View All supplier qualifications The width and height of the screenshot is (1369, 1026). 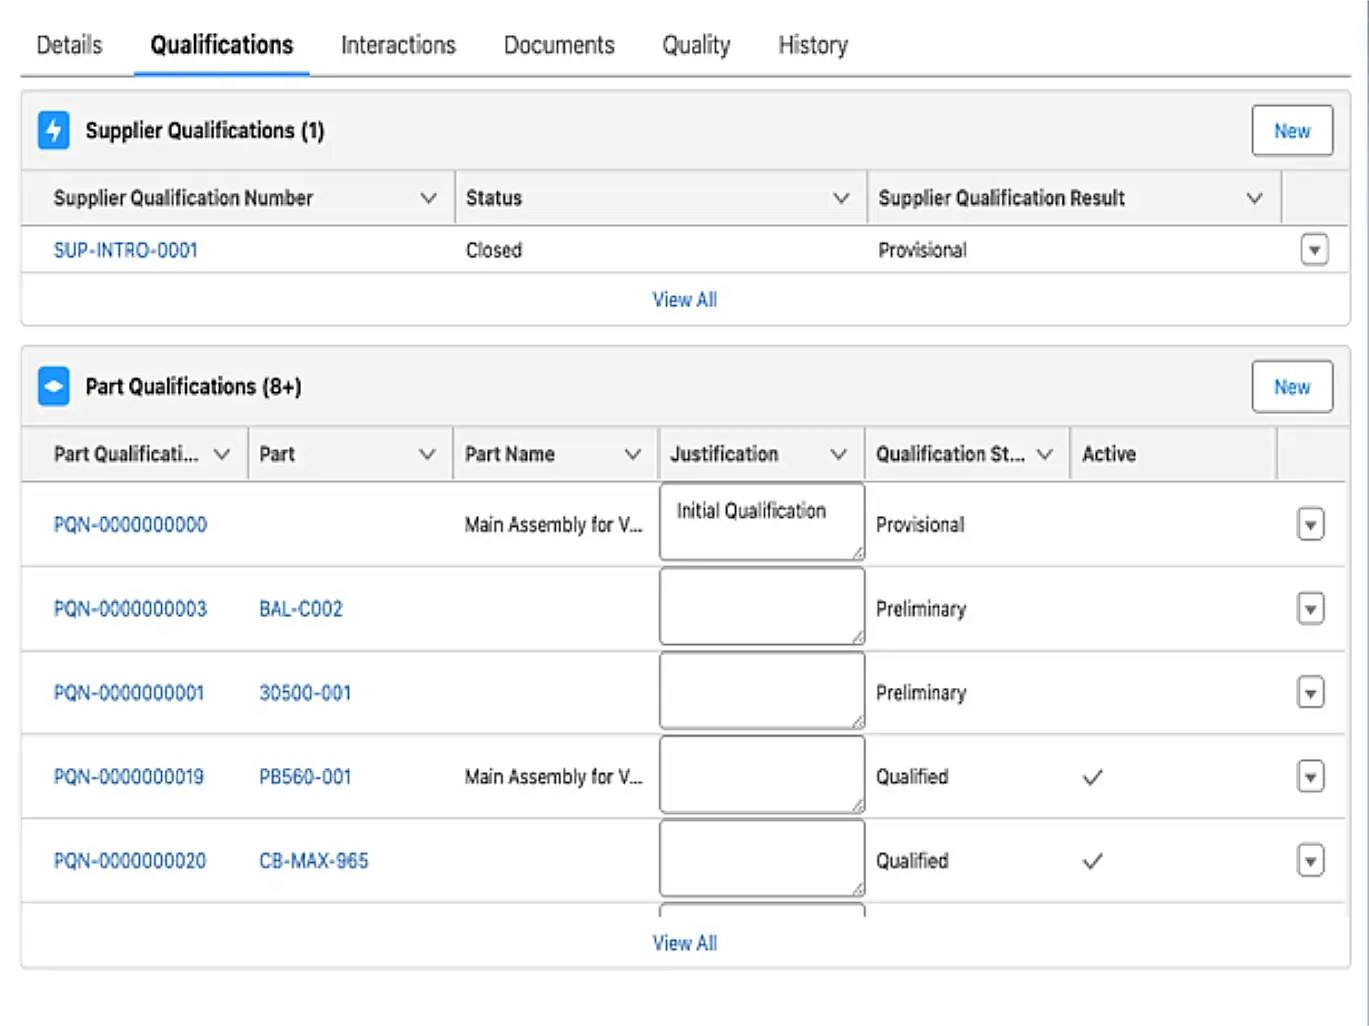(x=685, y=299)
